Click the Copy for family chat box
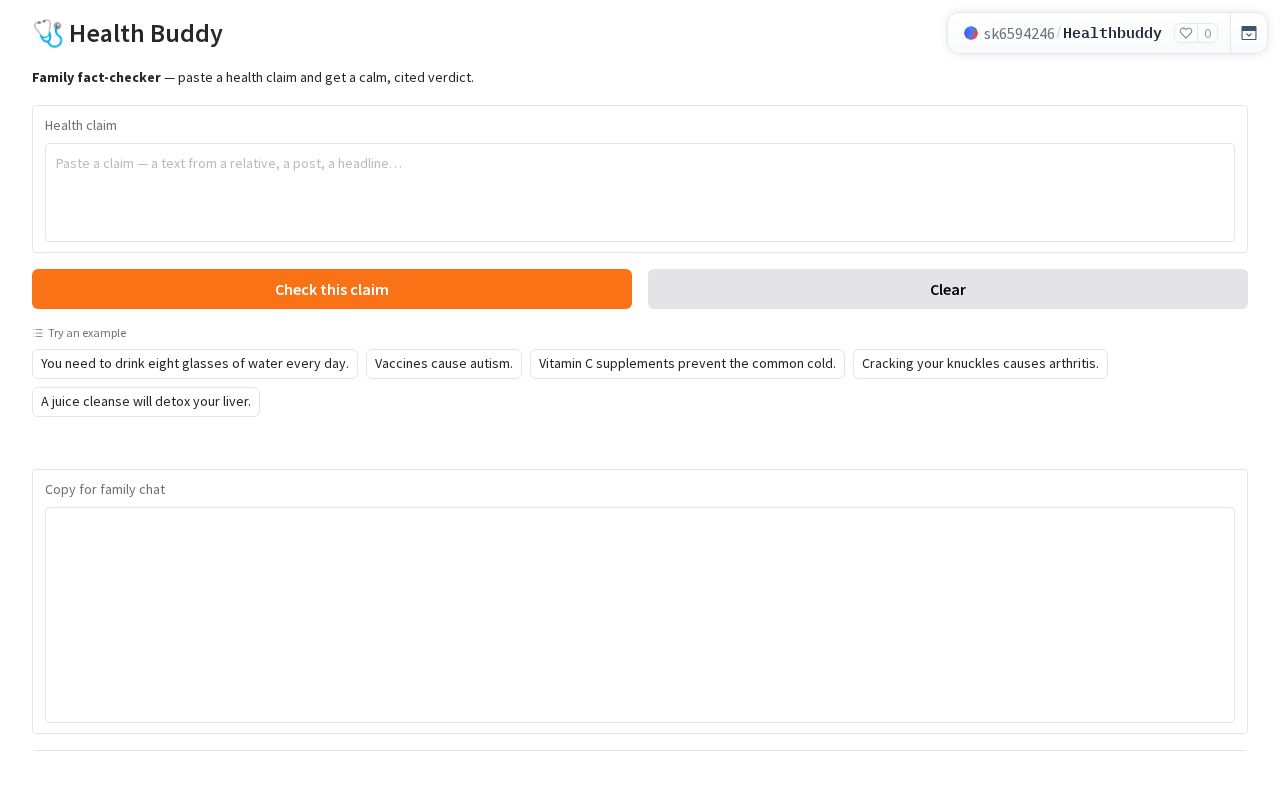The height and width of the screenshot is (800, 1280). click(x=640, y=615)
